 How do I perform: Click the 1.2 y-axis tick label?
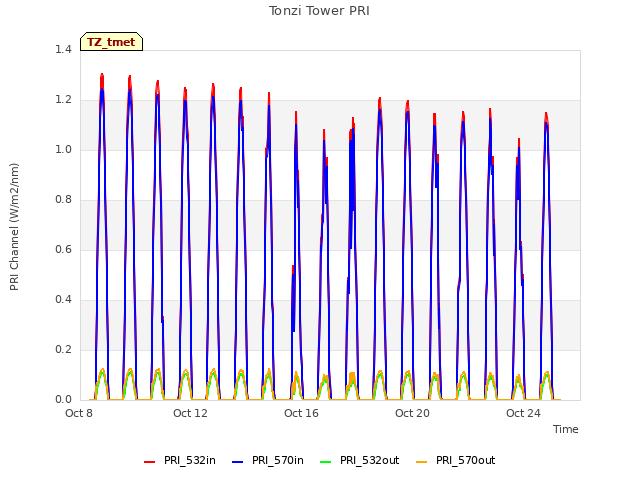tap(63, 99)
